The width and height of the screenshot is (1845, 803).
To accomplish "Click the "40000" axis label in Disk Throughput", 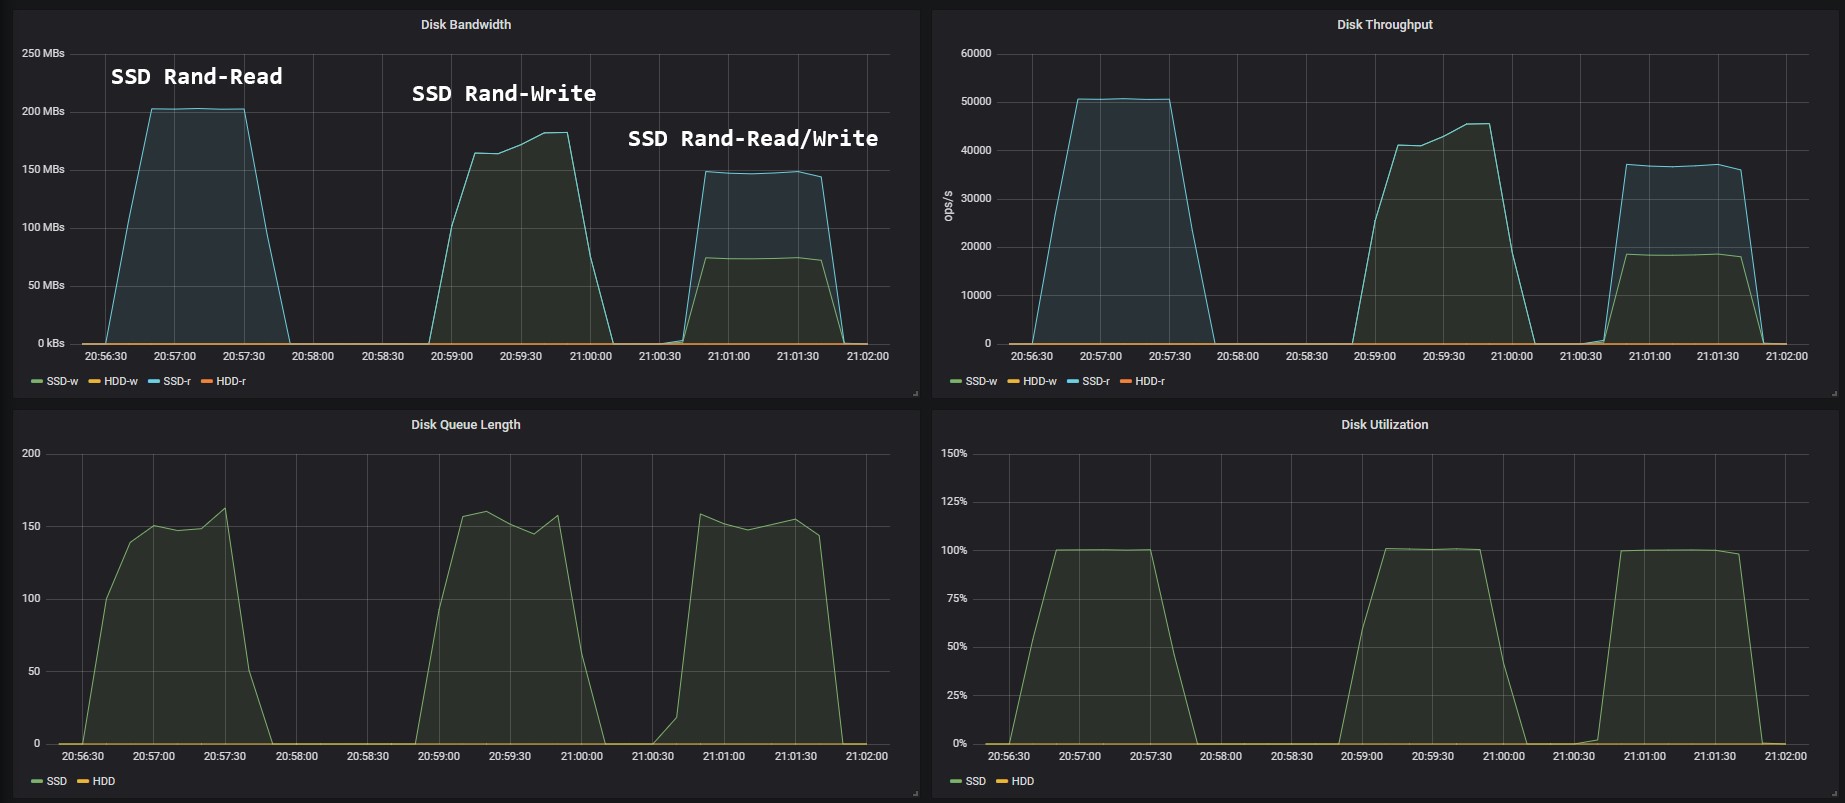I will 976,150.
